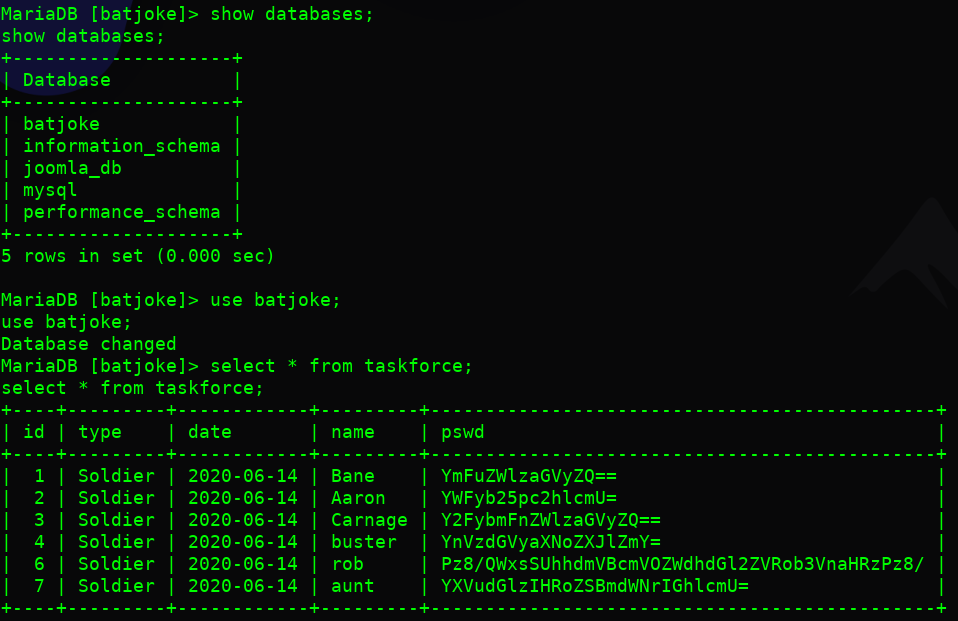
Task: Click the information_schema entry in database list
Action: (x=121, y=146)
